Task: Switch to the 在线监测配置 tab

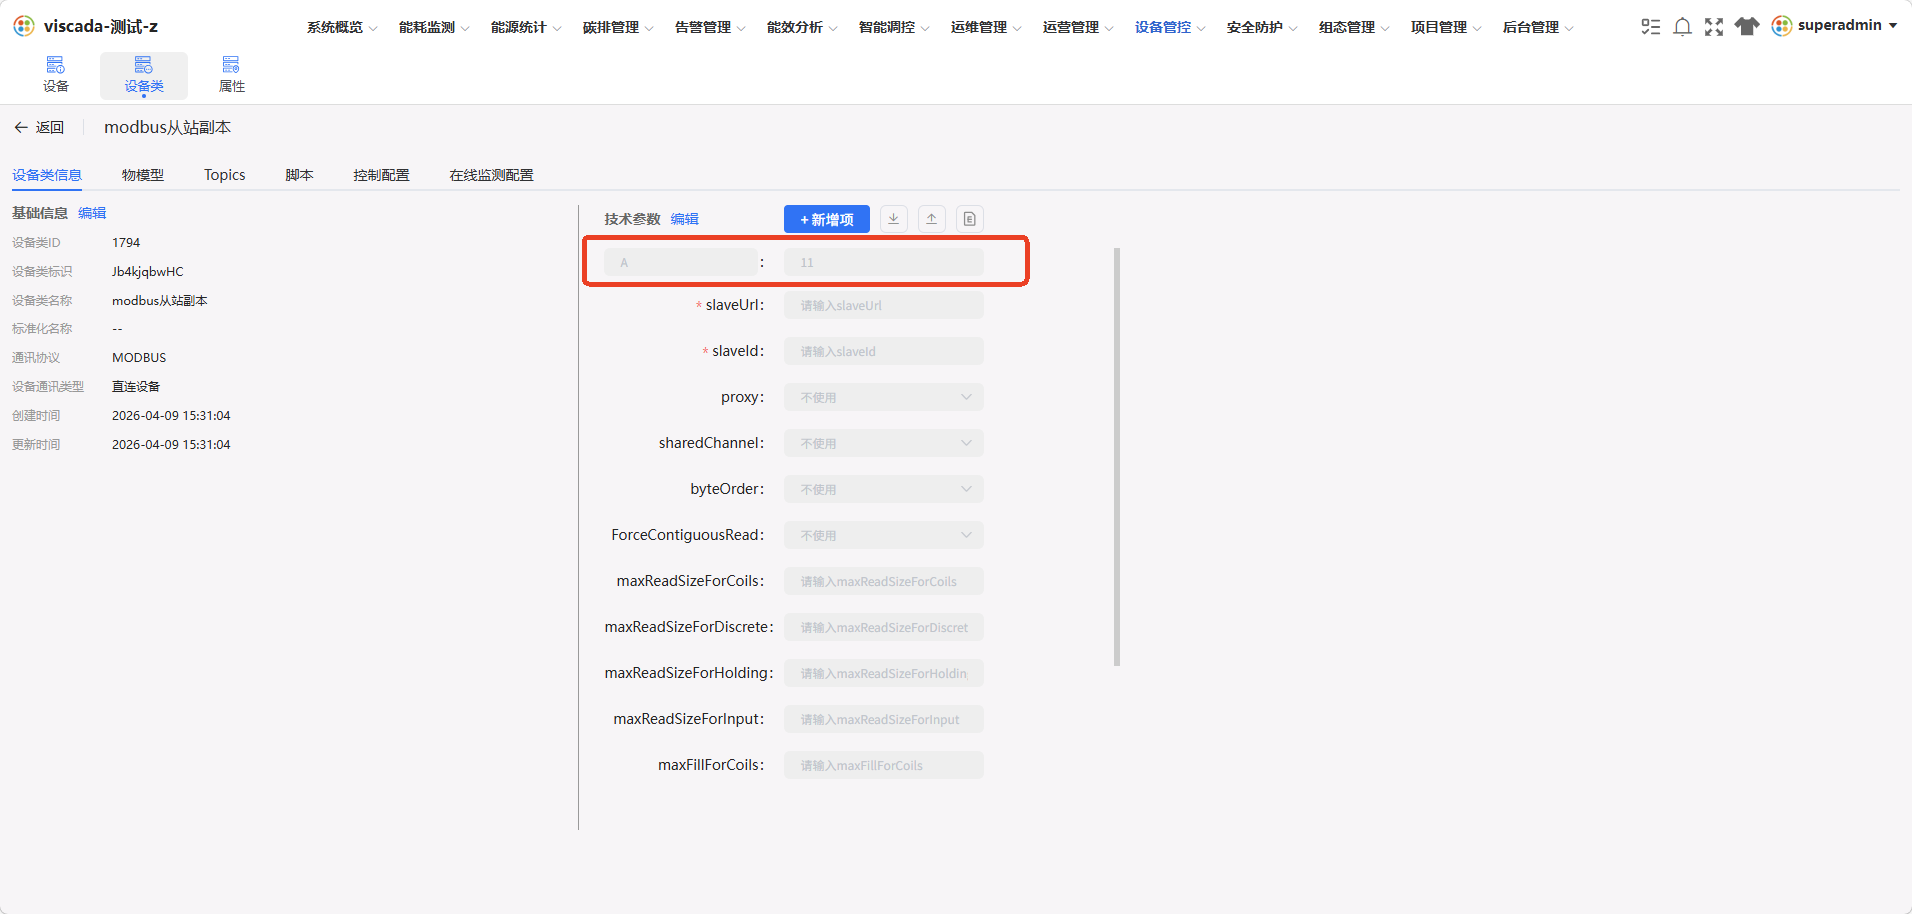Action: pyautogui.click(x=491, y=175)
